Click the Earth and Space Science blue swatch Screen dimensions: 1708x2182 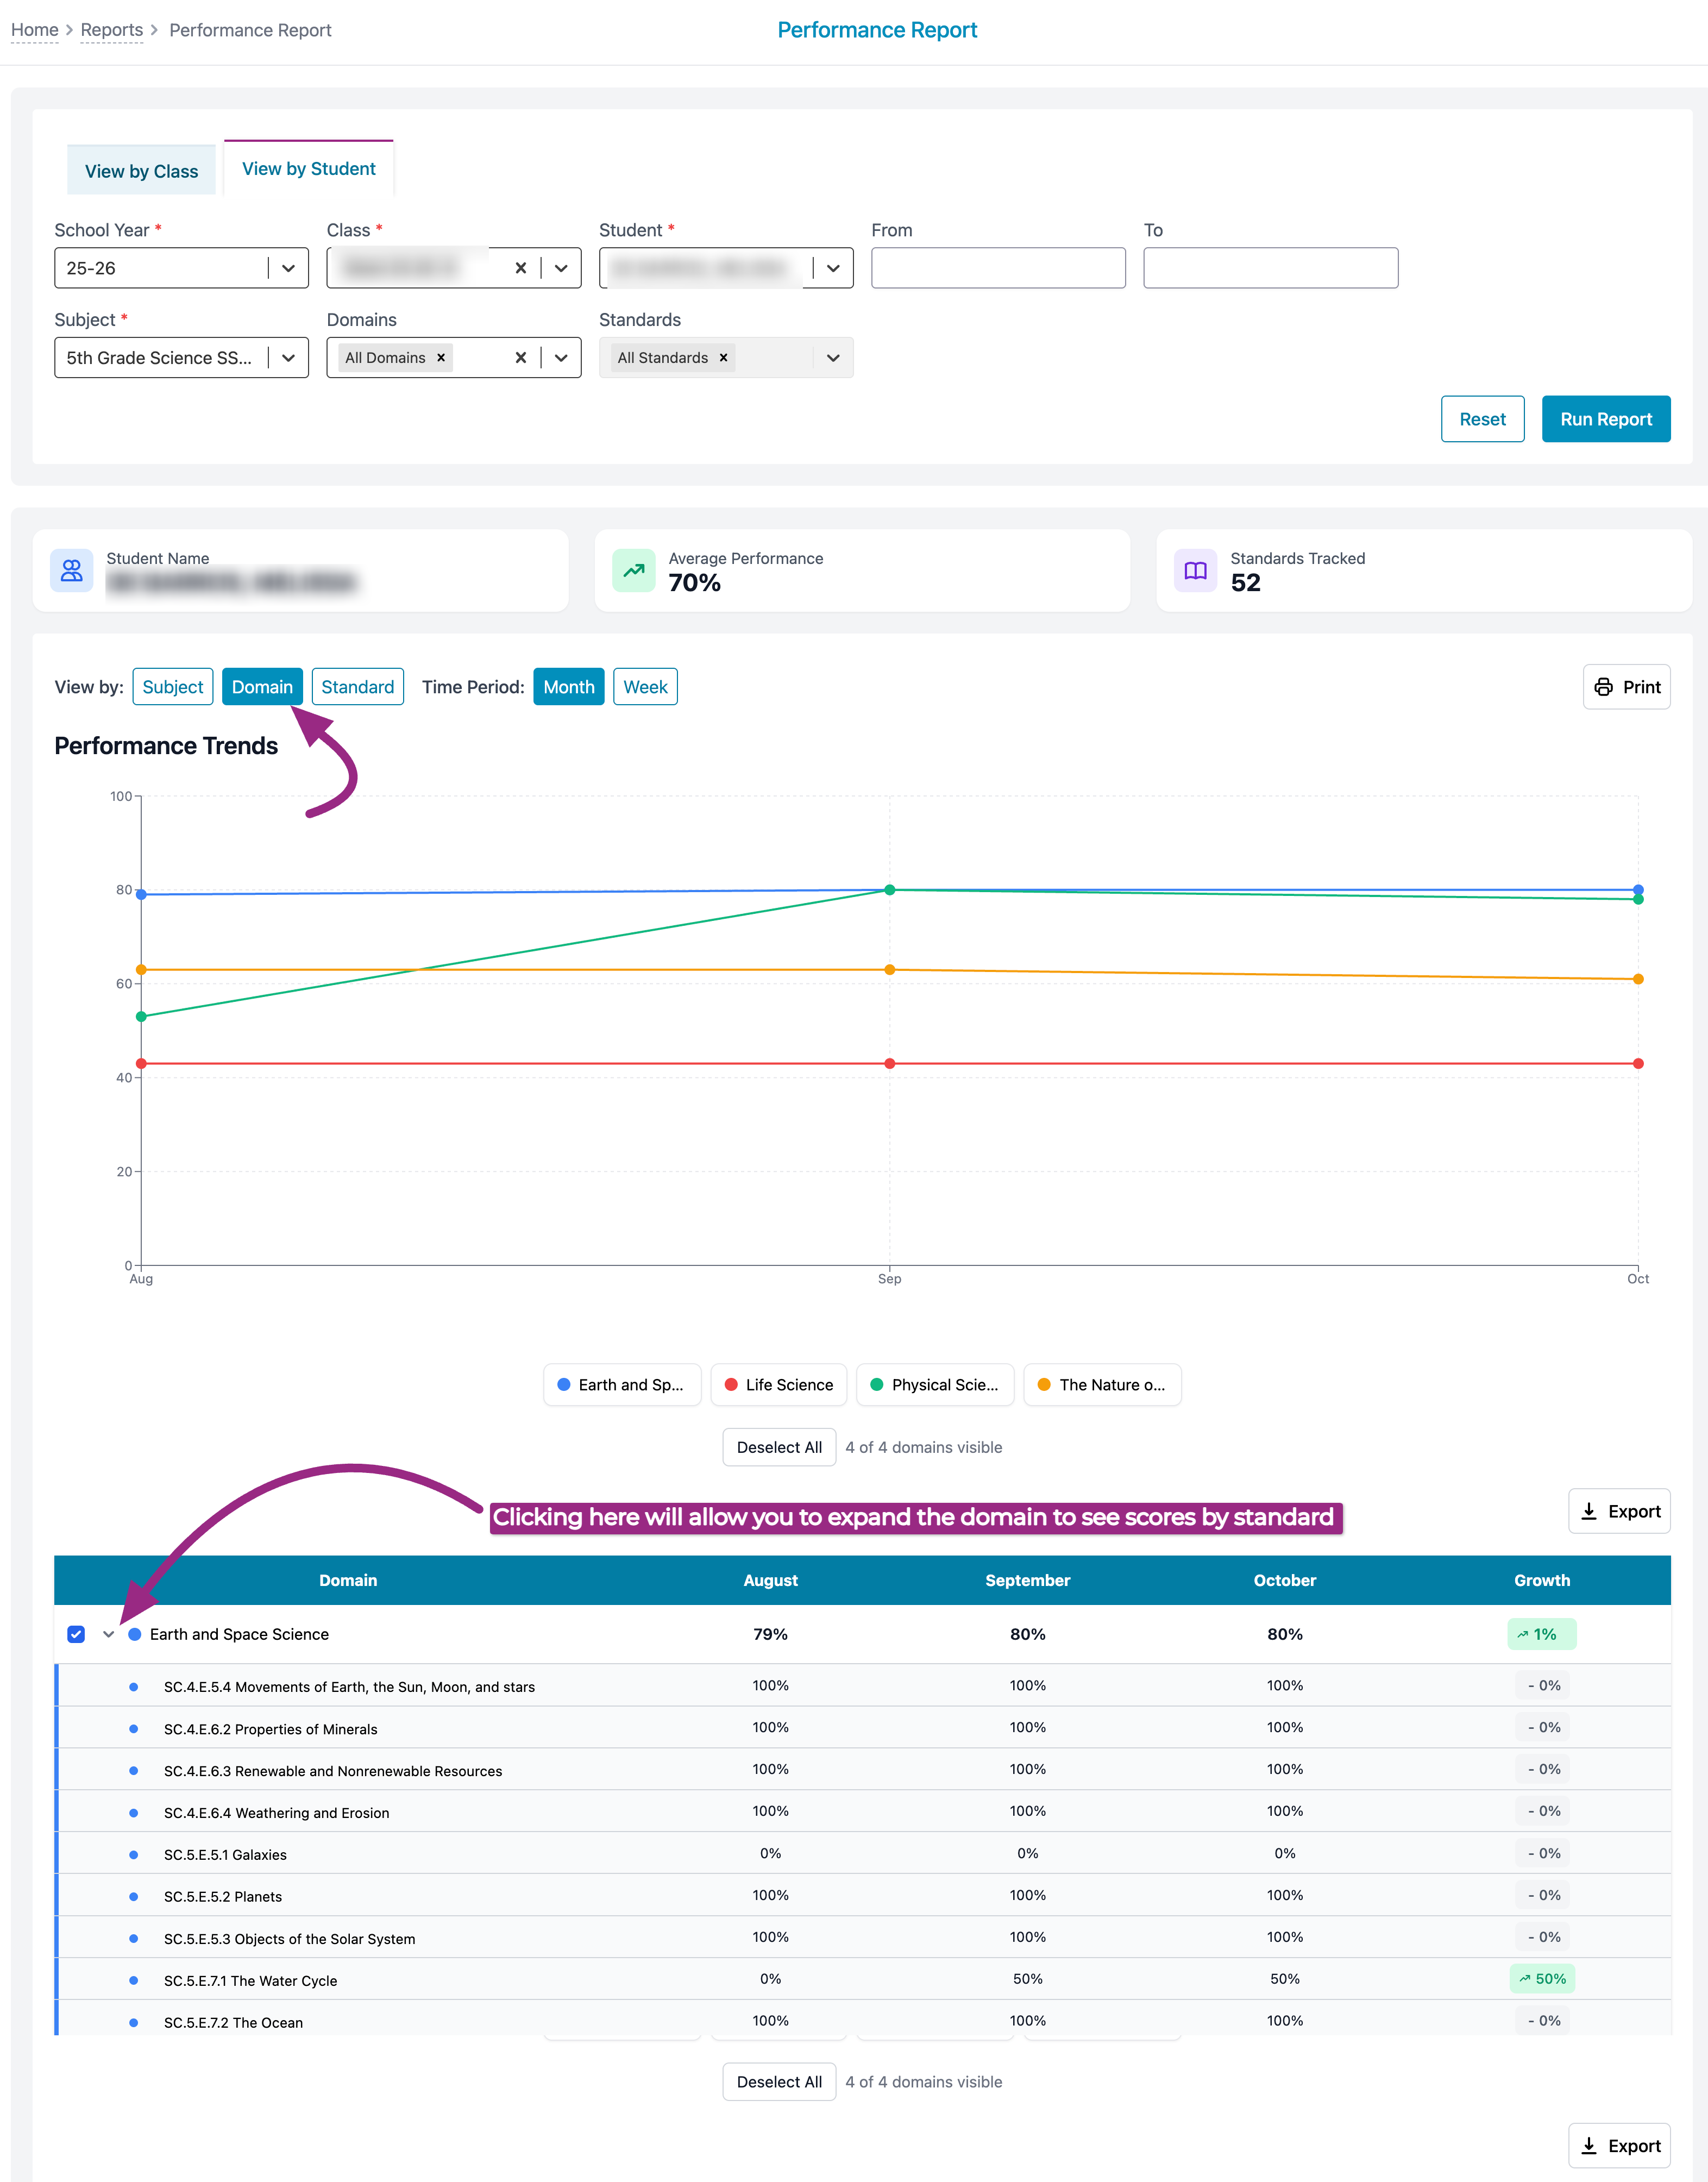[135, 1634]
